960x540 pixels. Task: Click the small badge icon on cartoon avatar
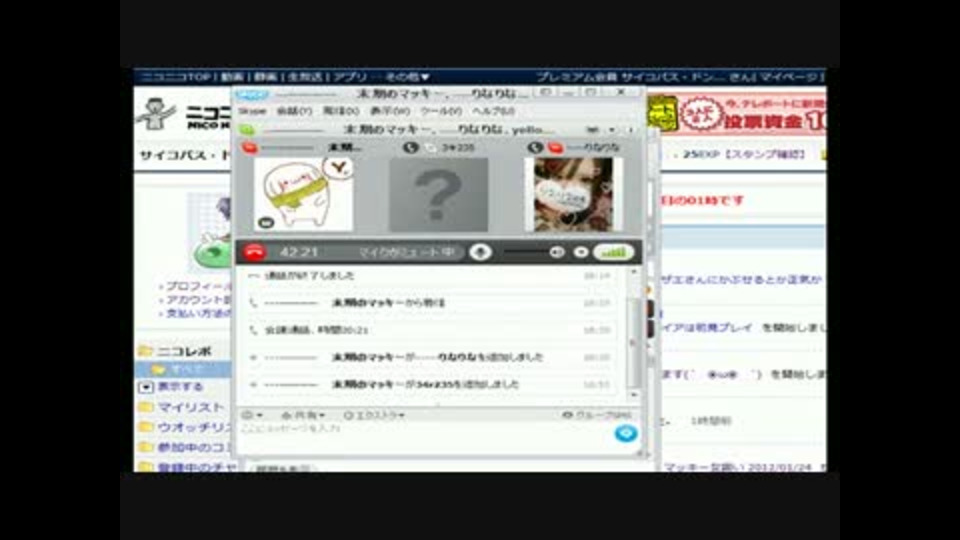[x=266, y=223]
